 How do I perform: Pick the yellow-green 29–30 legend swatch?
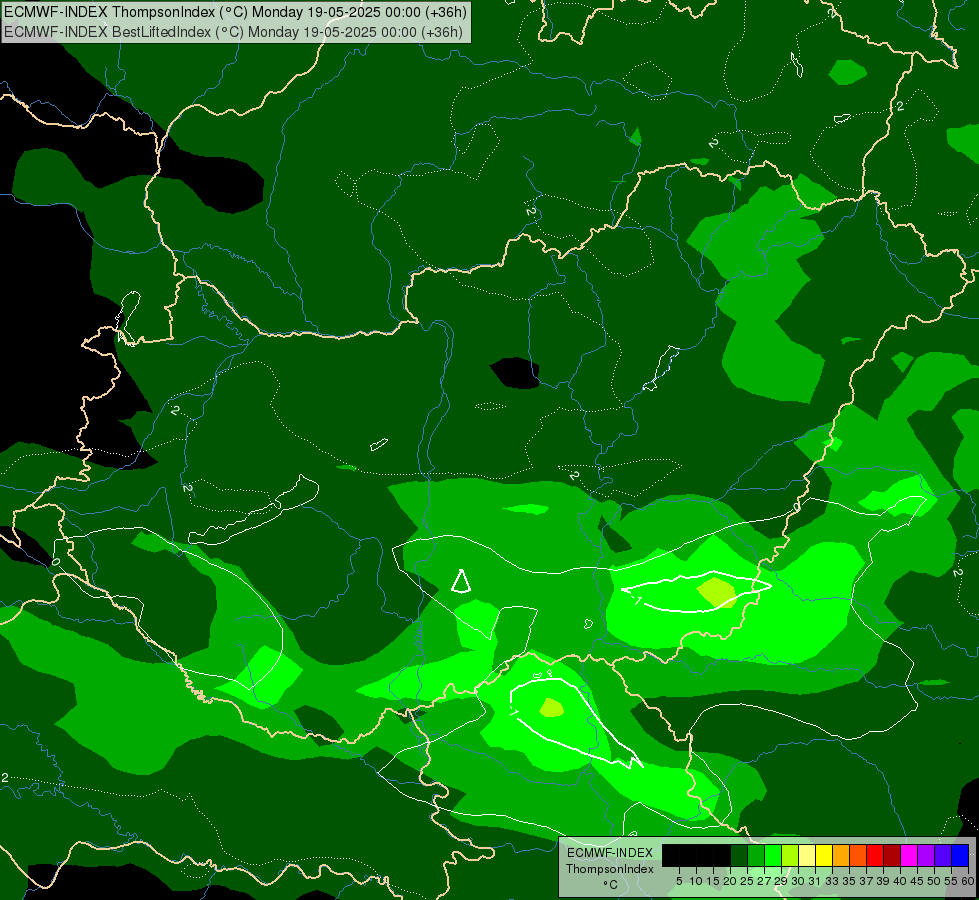pos(790,855)
